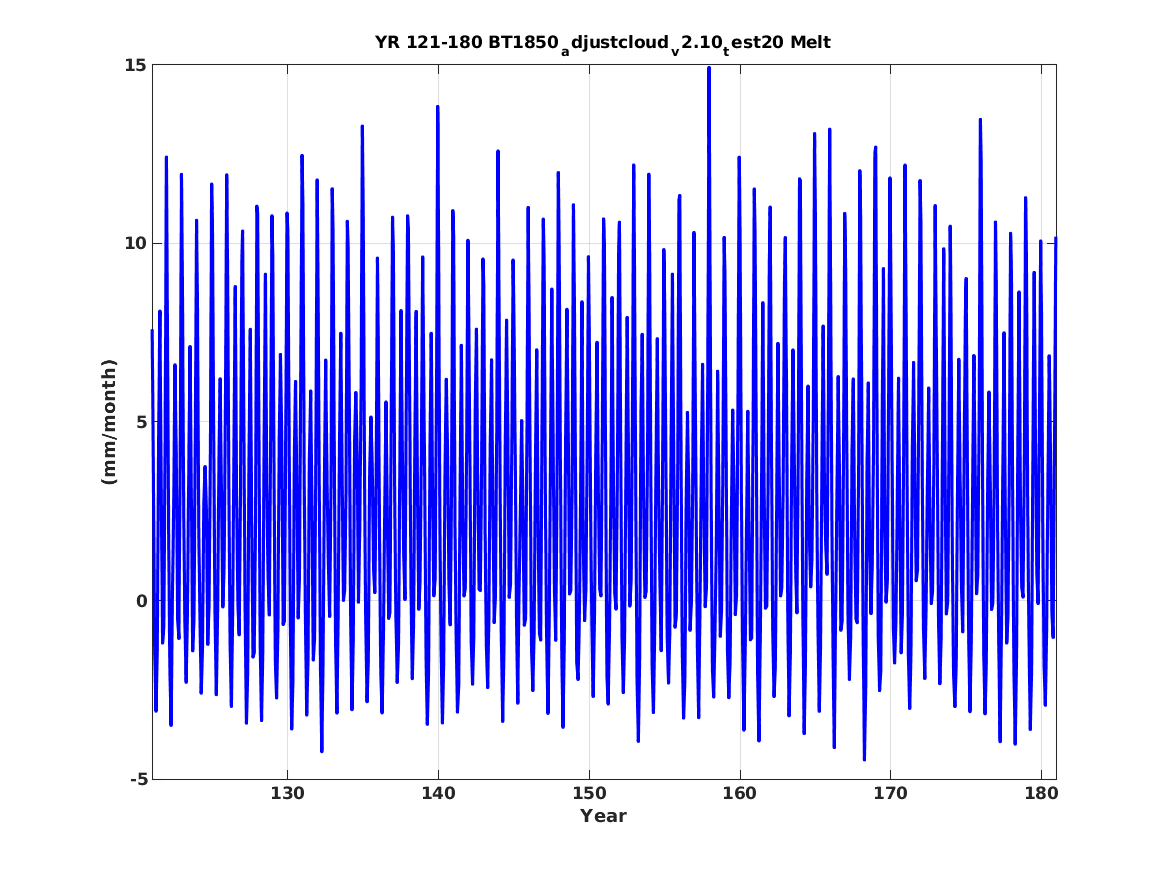Select the melt peak at year 140

tap(438, 108)
